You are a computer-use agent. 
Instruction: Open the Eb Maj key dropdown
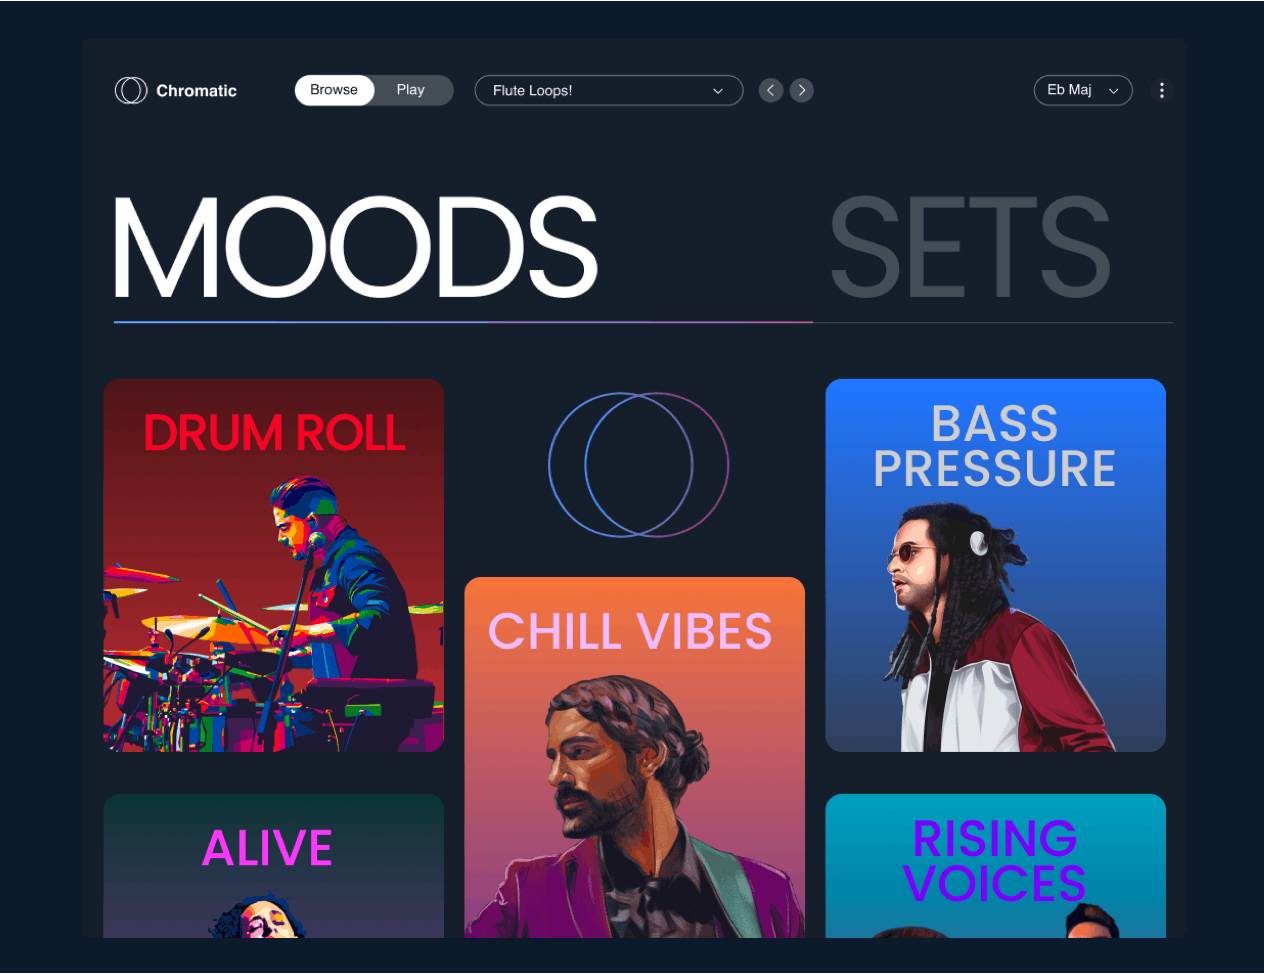point(1083,90)
